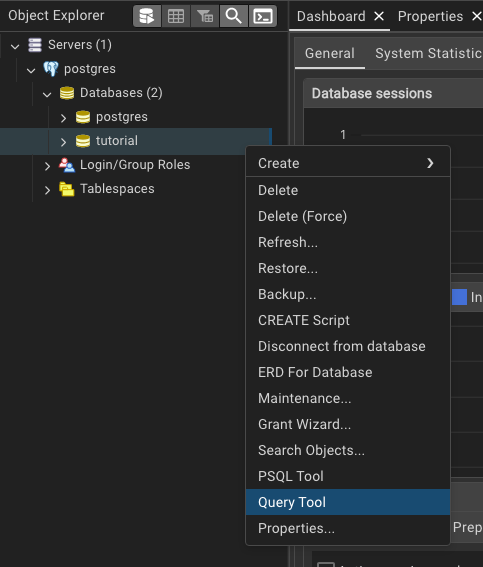Expand the Tablespaces node arrow

(47, 189)
